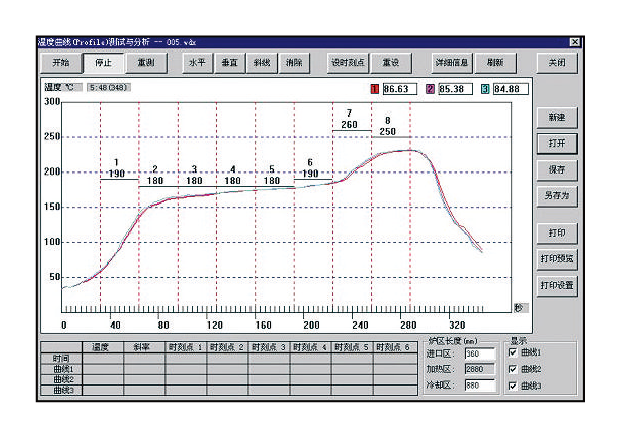Click the 打开 (Open) button
The image size is (621, 438).
pos(557,144)
